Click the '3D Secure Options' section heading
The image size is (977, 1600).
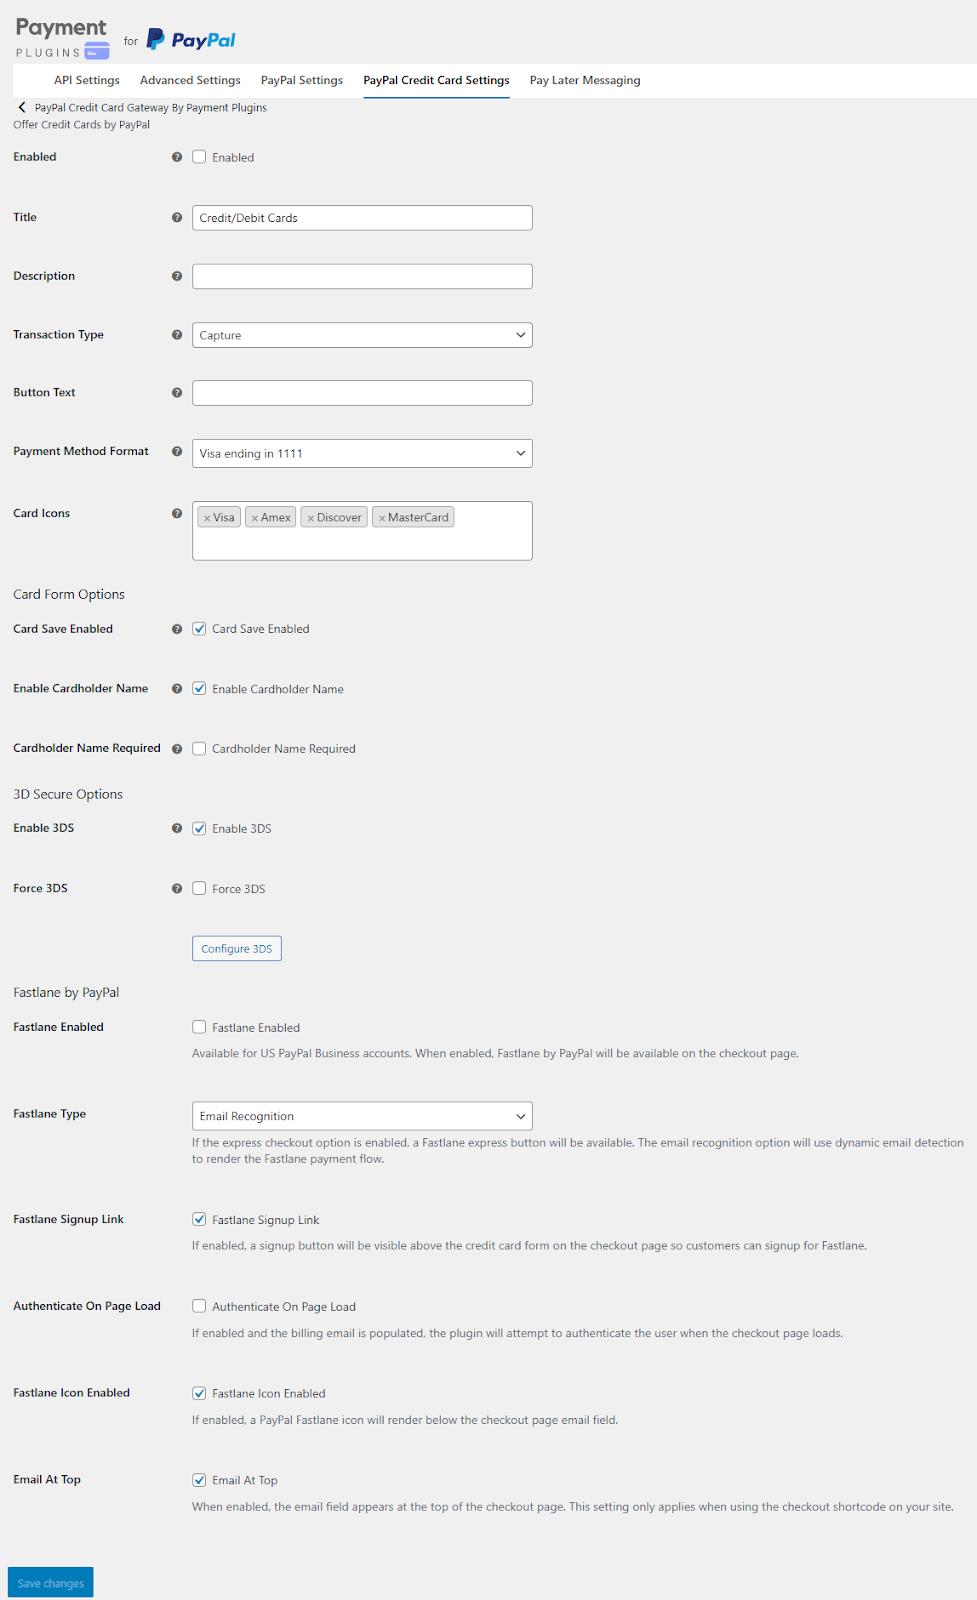pyautogui.click(x=68, y=794)
